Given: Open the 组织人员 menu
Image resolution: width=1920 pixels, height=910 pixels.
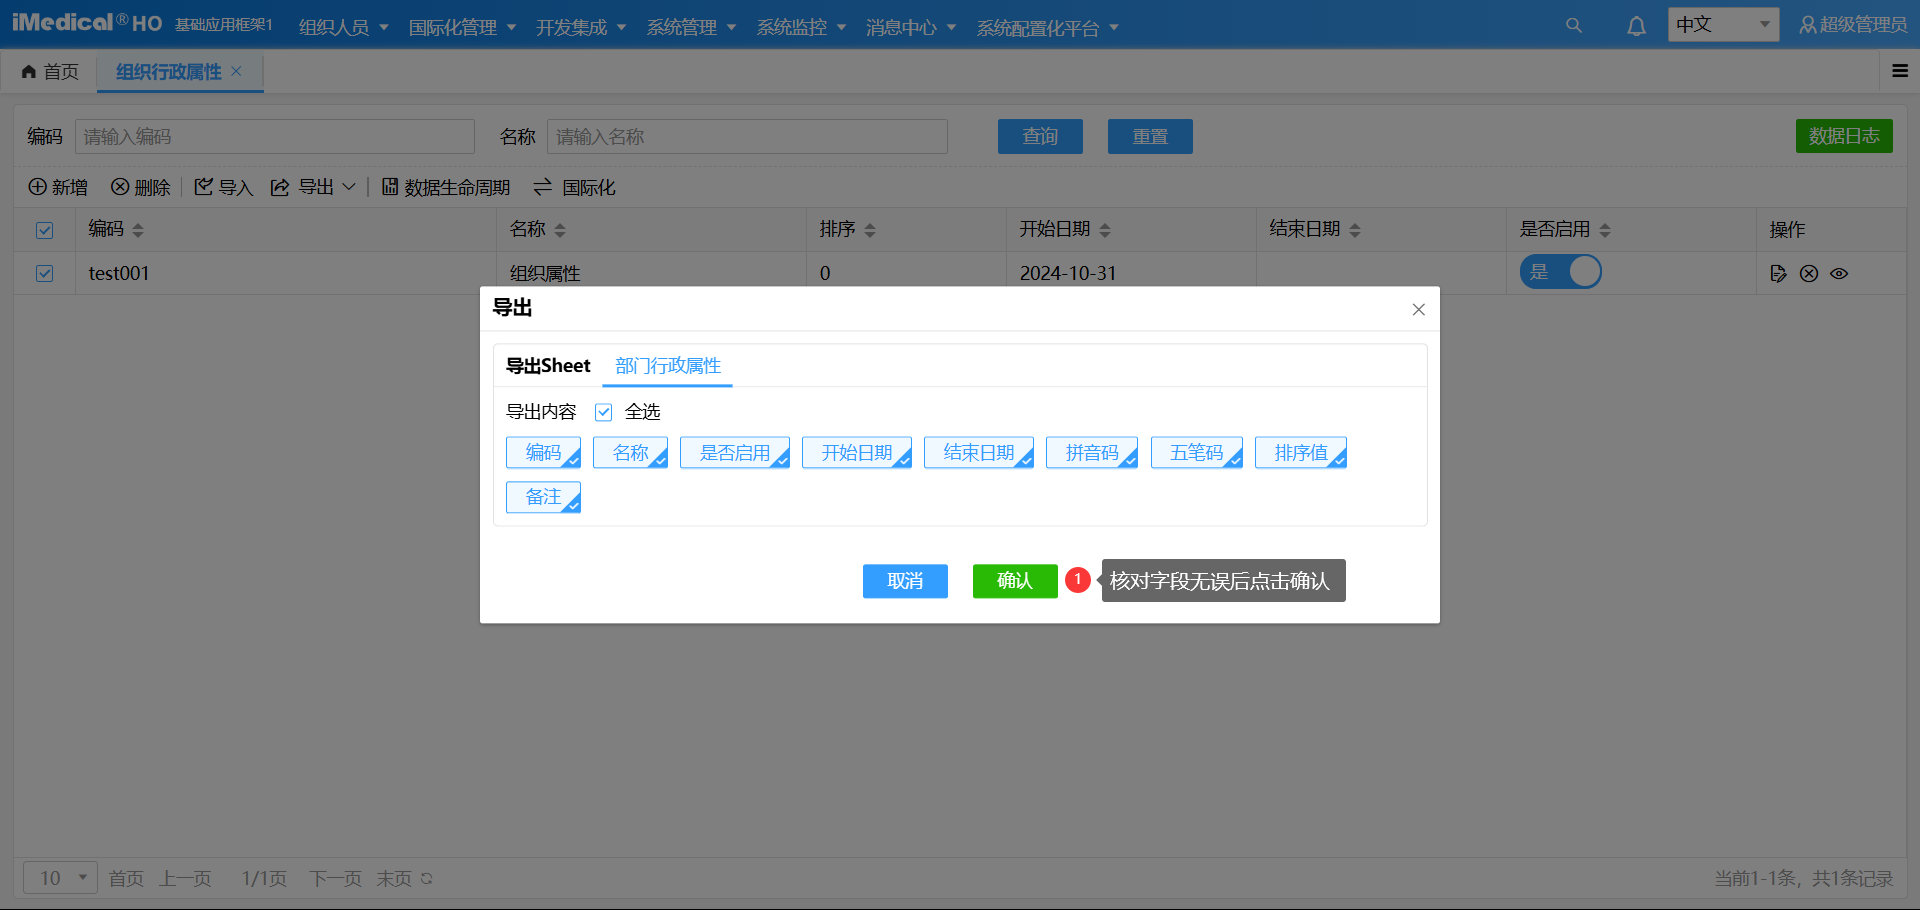Looking at the screenshot, I should coord(343,27).
